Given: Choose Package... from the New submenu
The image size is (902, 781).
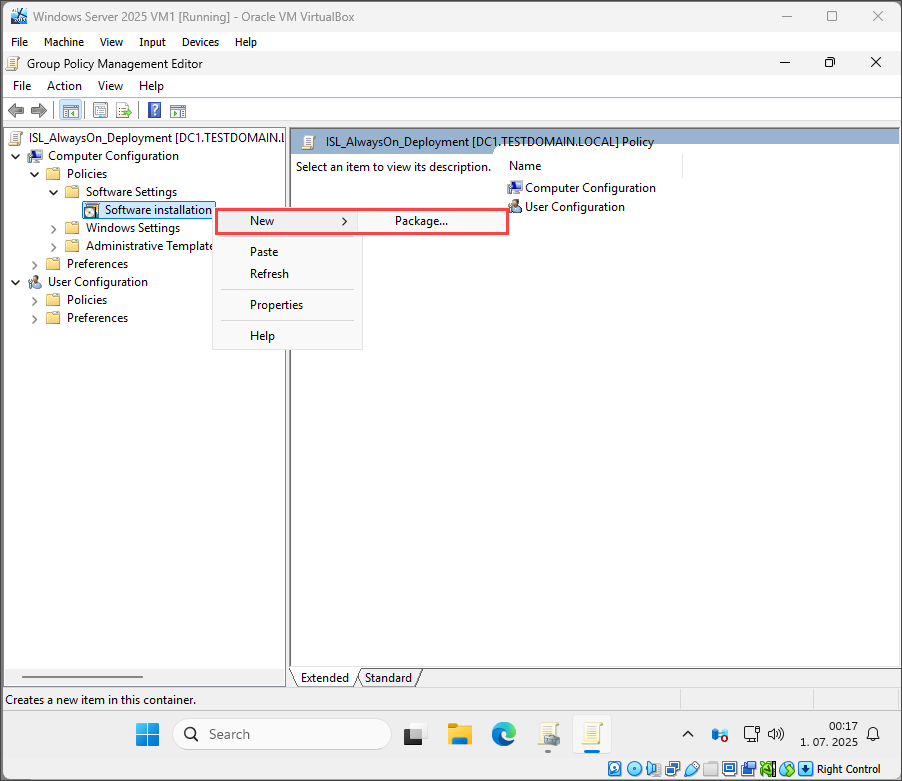Looking at the screenshot, I should [x=432, y=221].
